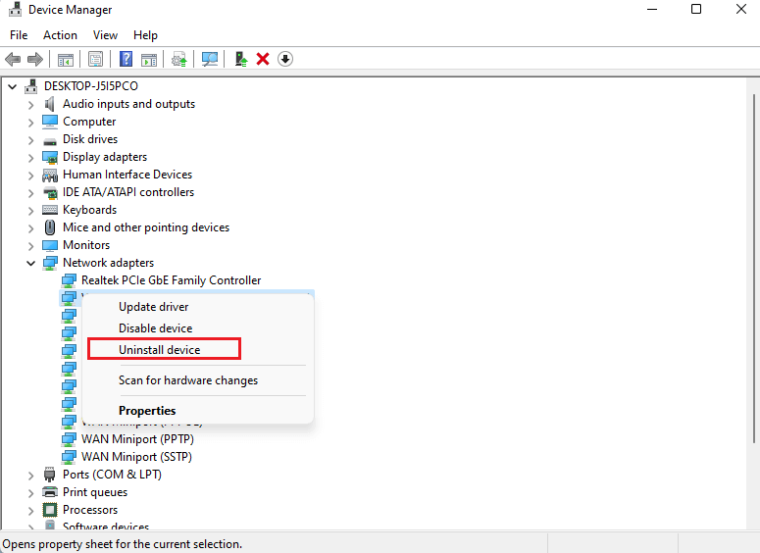Screen dimensions: 760x553
Task: Click the Disk drives icon
Action: pyautogui.click(x=50, y=141)
